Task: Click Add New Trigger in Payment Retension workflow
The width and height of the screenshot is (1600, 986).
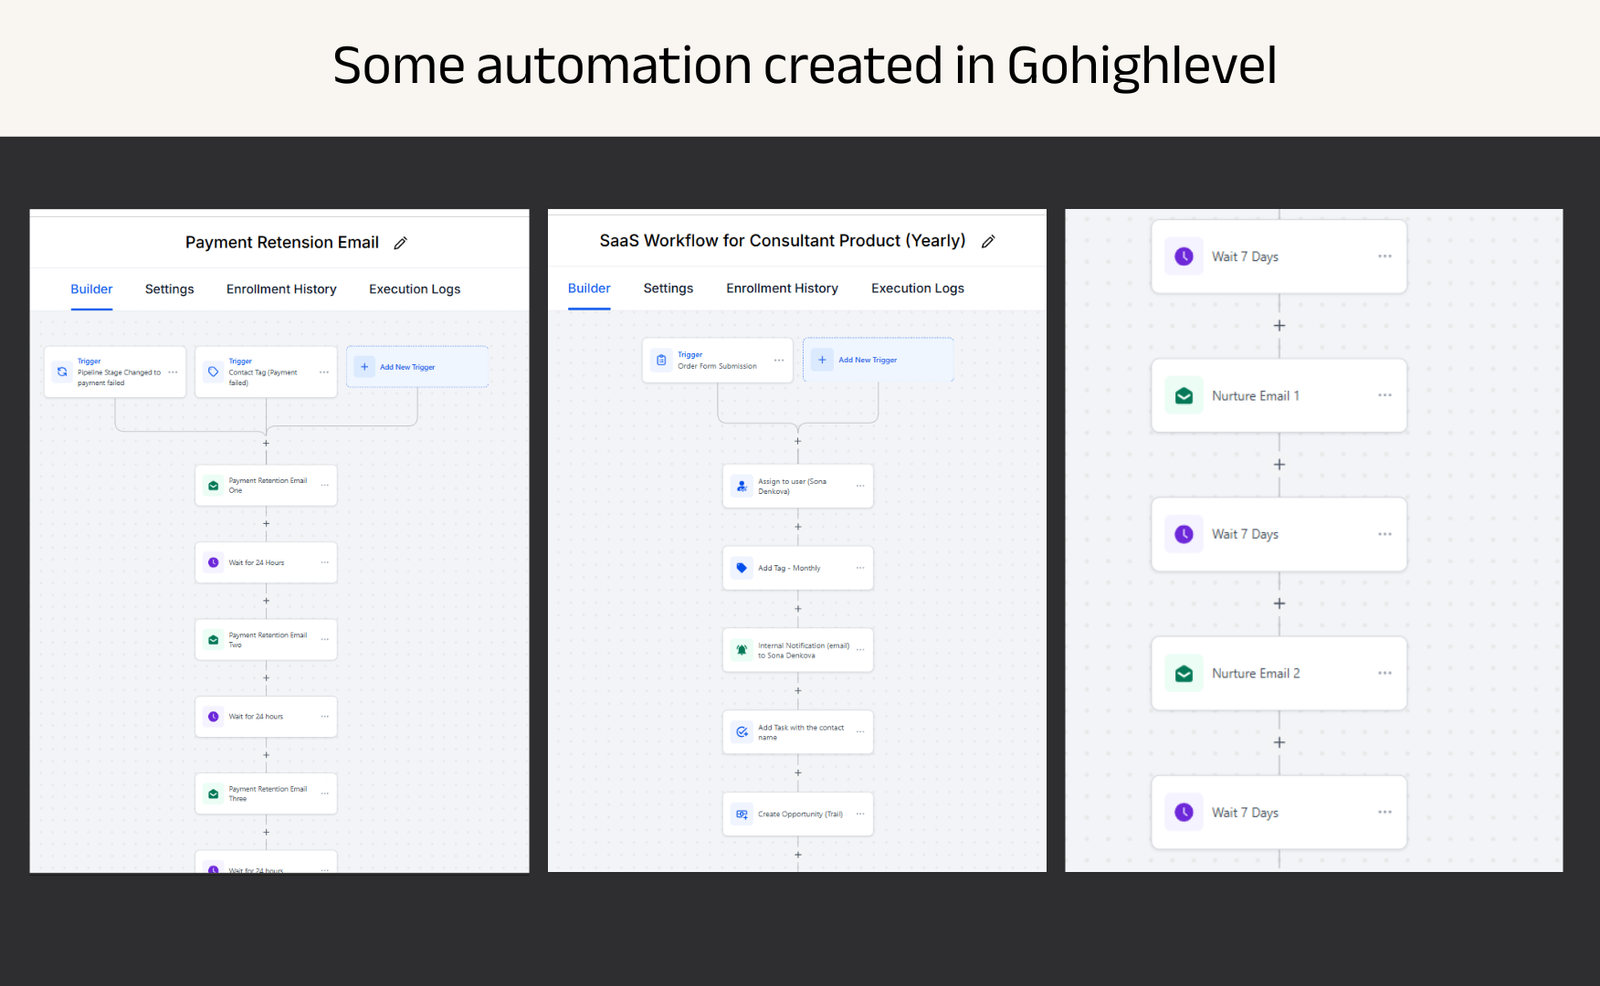Action: coord(407,367)
